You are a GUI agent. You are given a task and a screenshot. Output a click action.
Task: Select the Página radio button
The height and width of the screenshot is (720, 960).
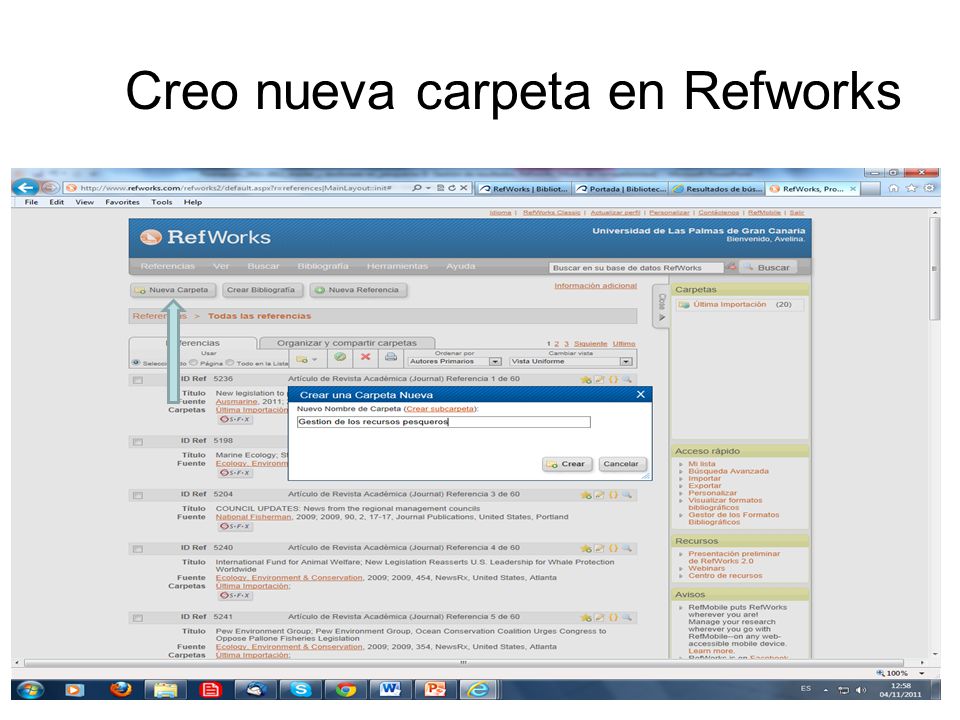[x=193, y=362]
